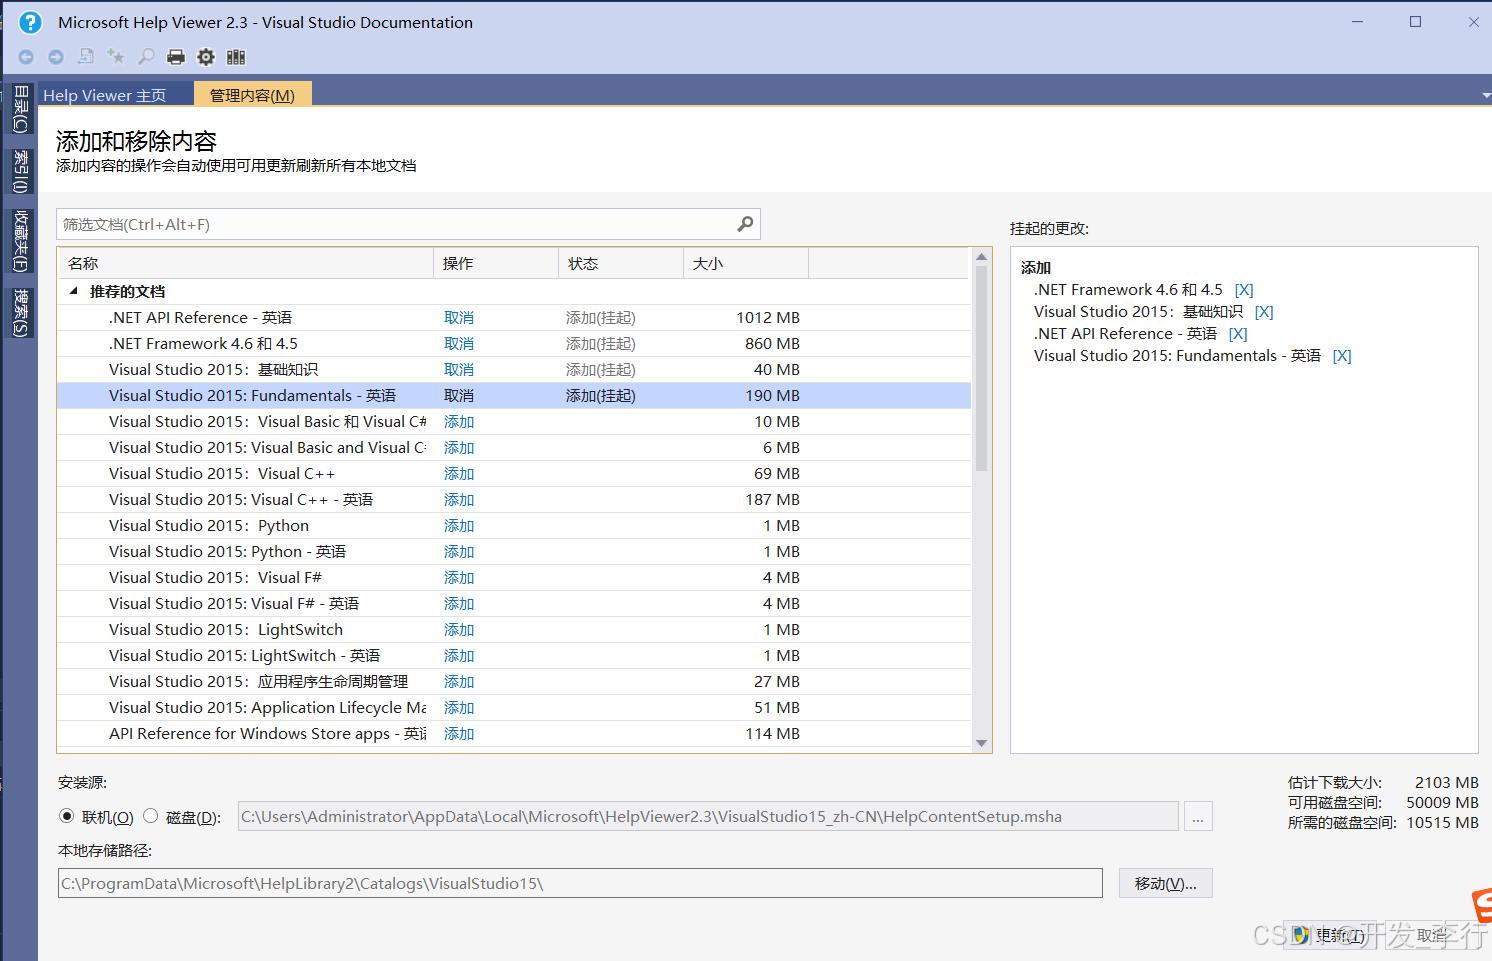Screen dimensions: 1492x961
Task: Click 添加 for Visual Studio 2015: Python
Action: pyautogui.click(x=459, y=525)
